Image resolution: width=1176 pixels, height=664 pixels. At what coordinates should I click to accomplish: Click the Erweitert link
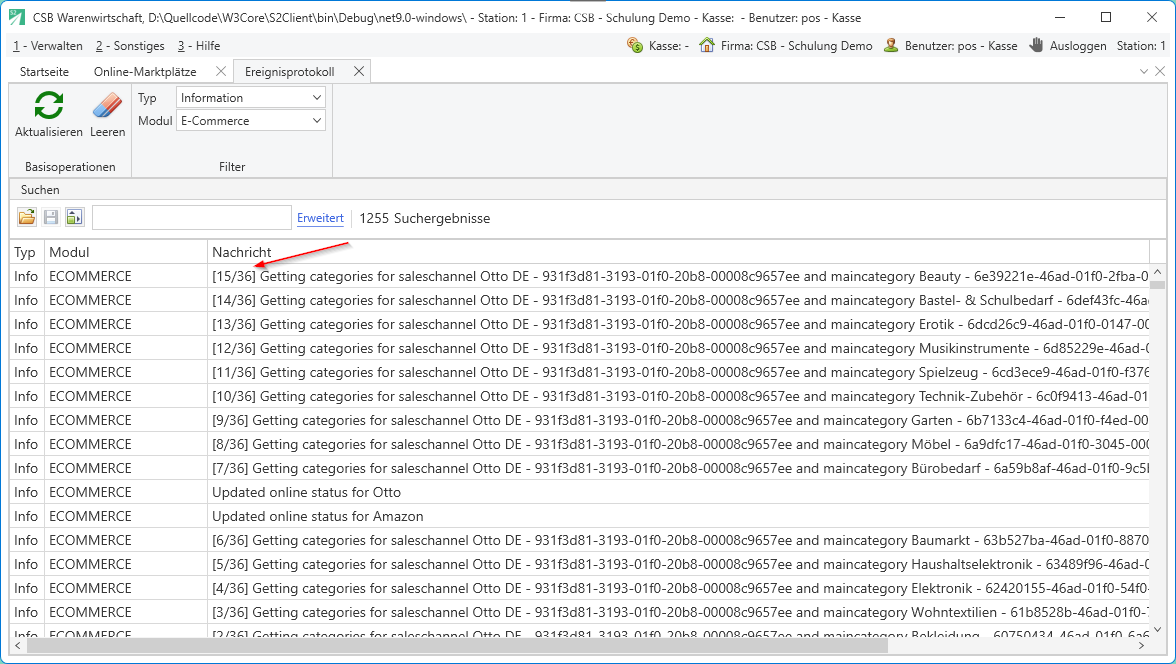coord(320,218)
